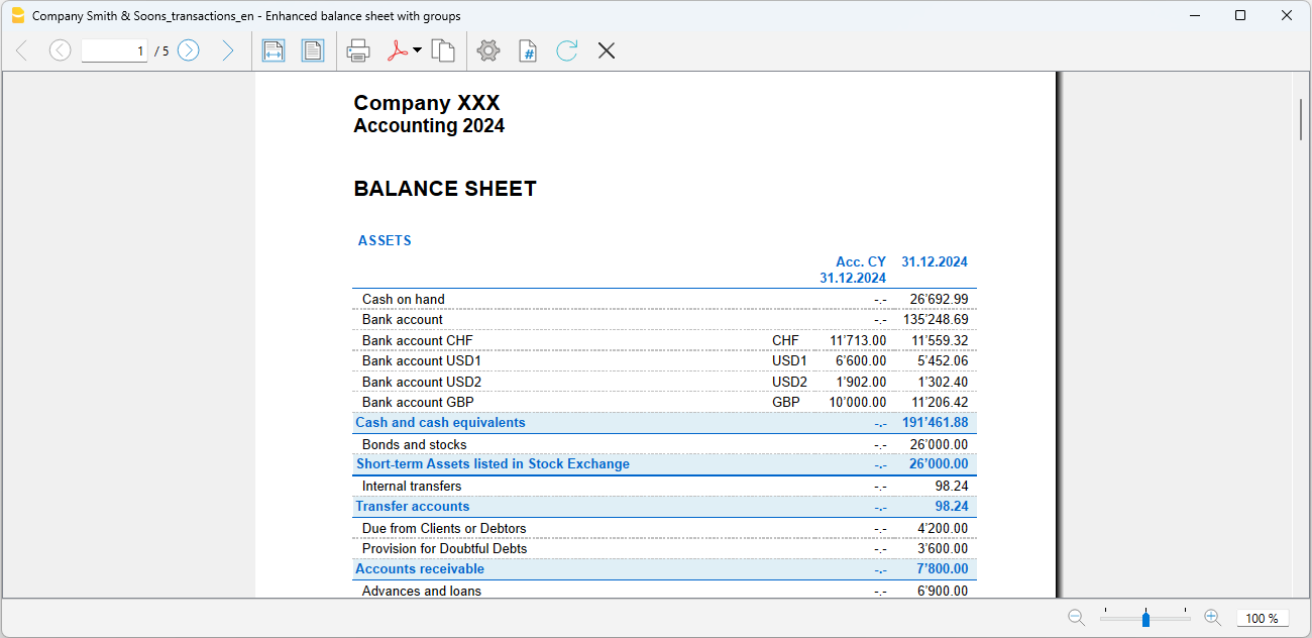Select Accounts receivable group heading

coord(420,569)
